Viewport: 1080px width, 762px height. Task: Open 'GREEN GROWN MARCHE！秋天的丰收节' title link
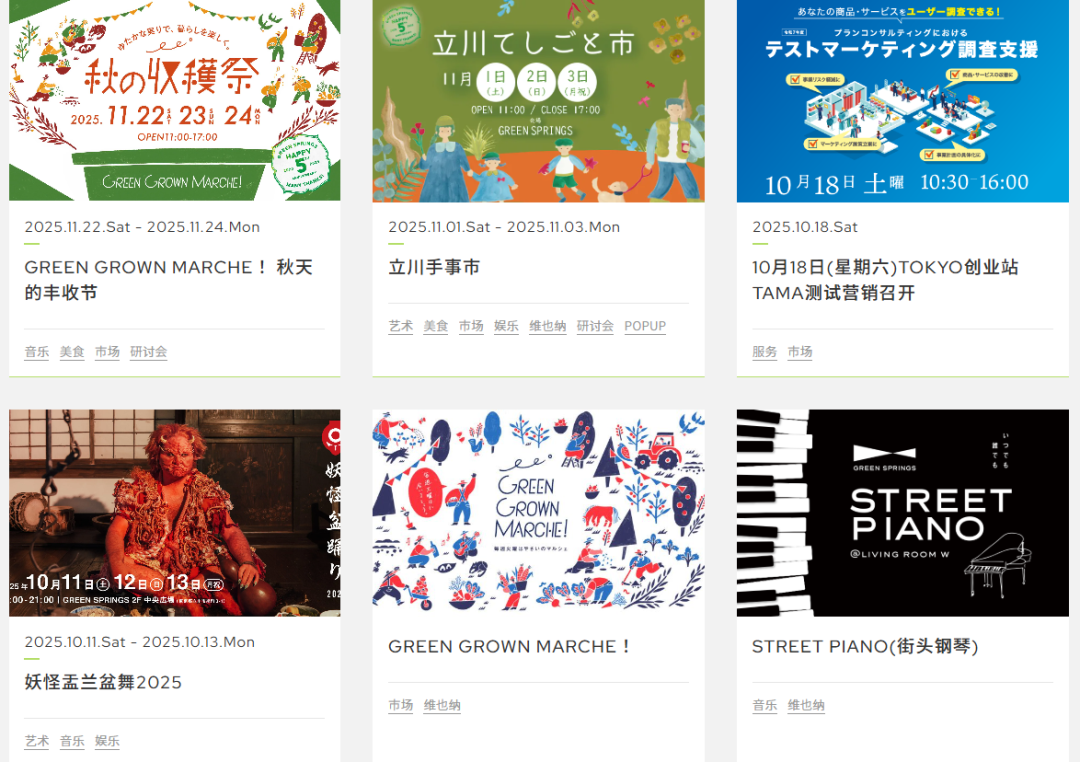tap(169, 280)
